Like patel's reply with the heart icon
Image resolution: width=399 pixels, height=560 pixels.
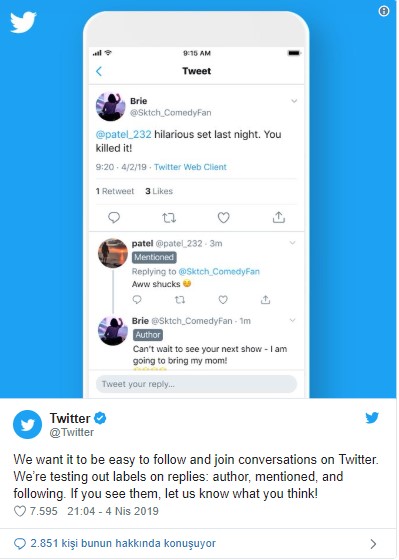pyautogui.click(x=223, y=300)
